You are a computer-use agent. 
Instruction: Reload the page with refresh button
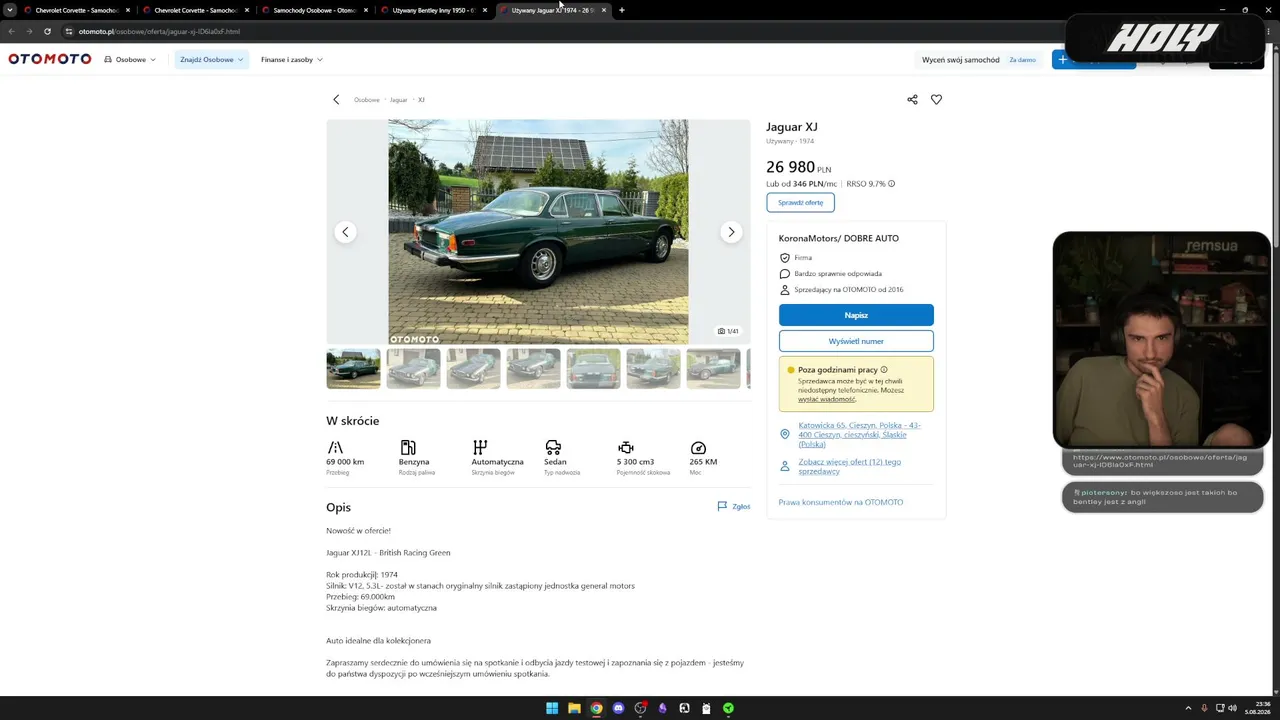click(x=47, y=31)
